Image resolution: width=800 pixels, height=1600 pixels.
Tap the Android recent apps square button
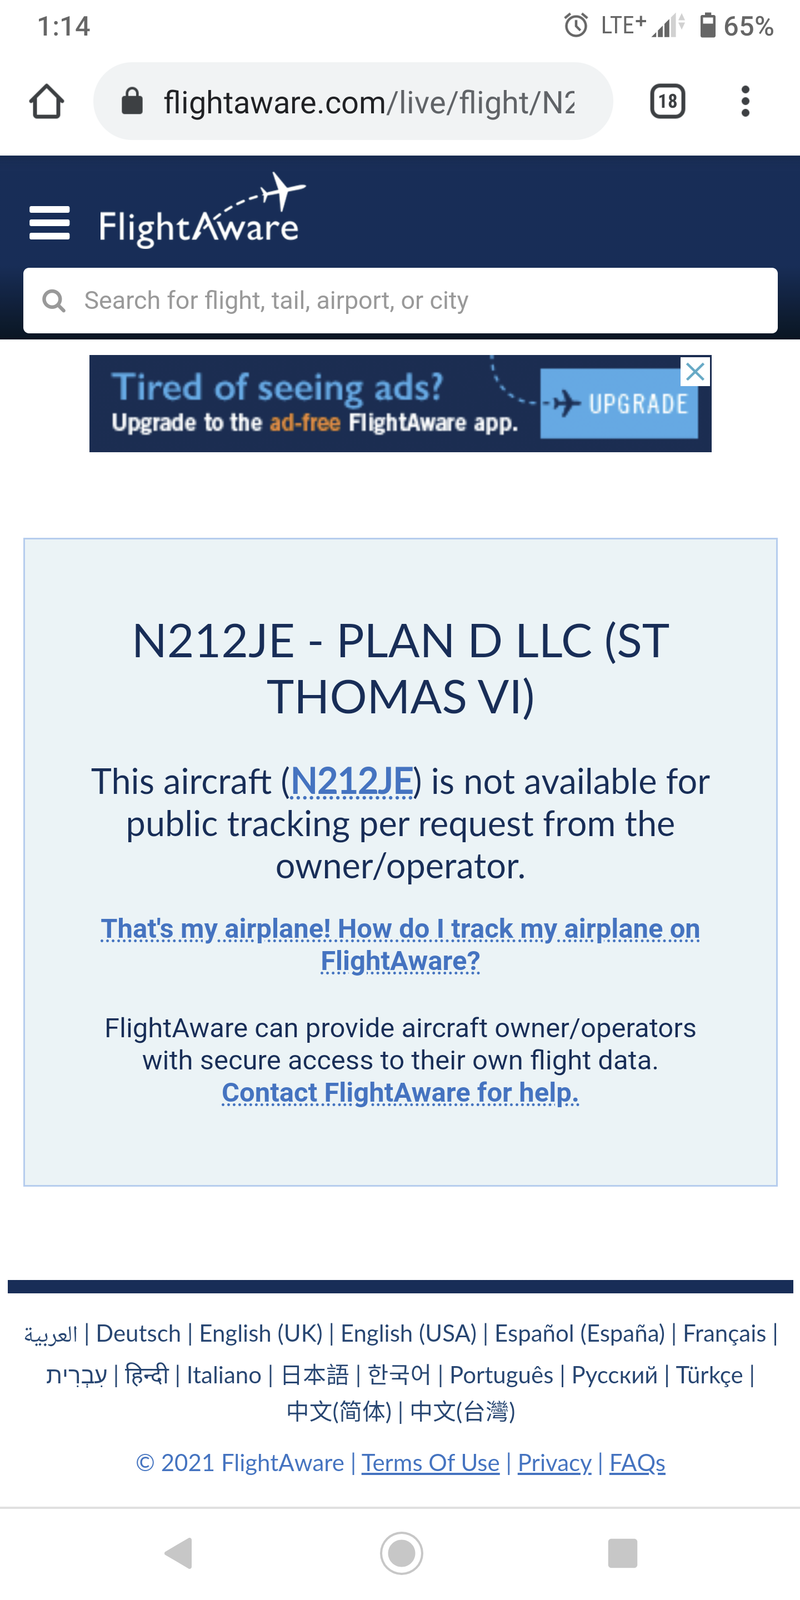(x=622, y=1553)
